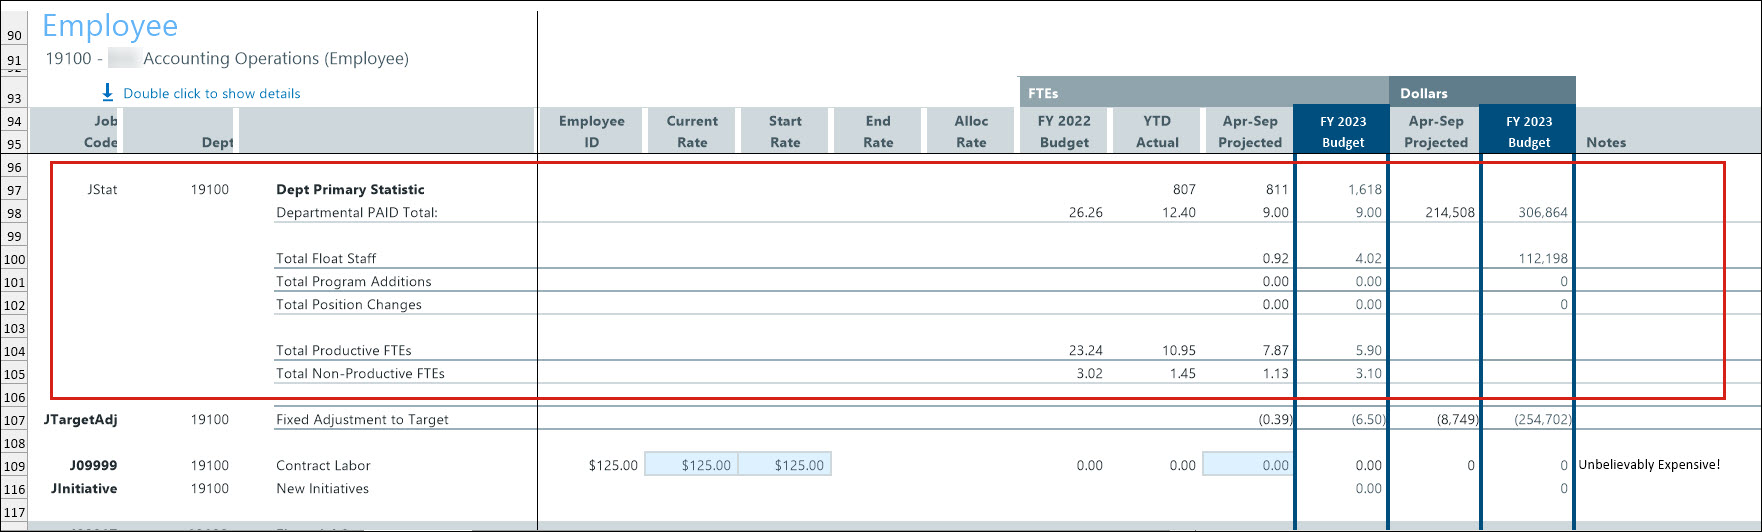The width and height of the screenshot is (1762, 532).
Task: Click the New Initiatives row label
Action: (322, 489)
